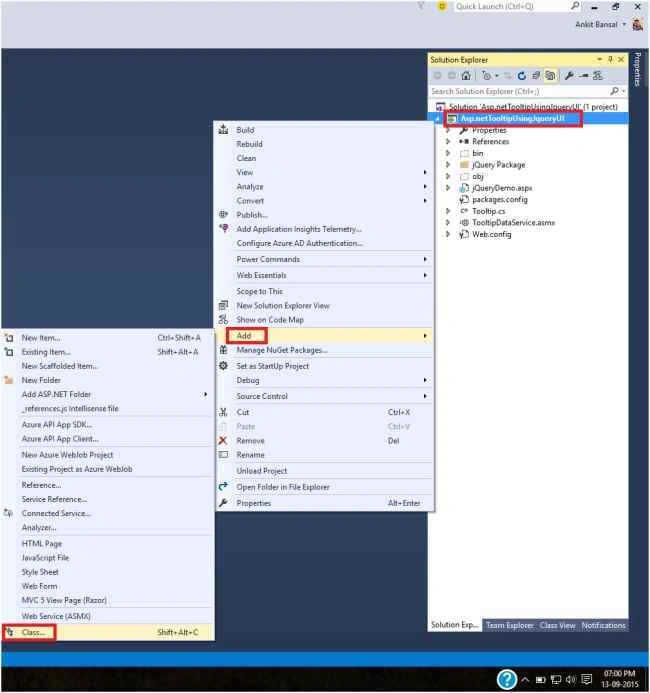Open the Solution Explorer window options dropdown

coord(600,59)
